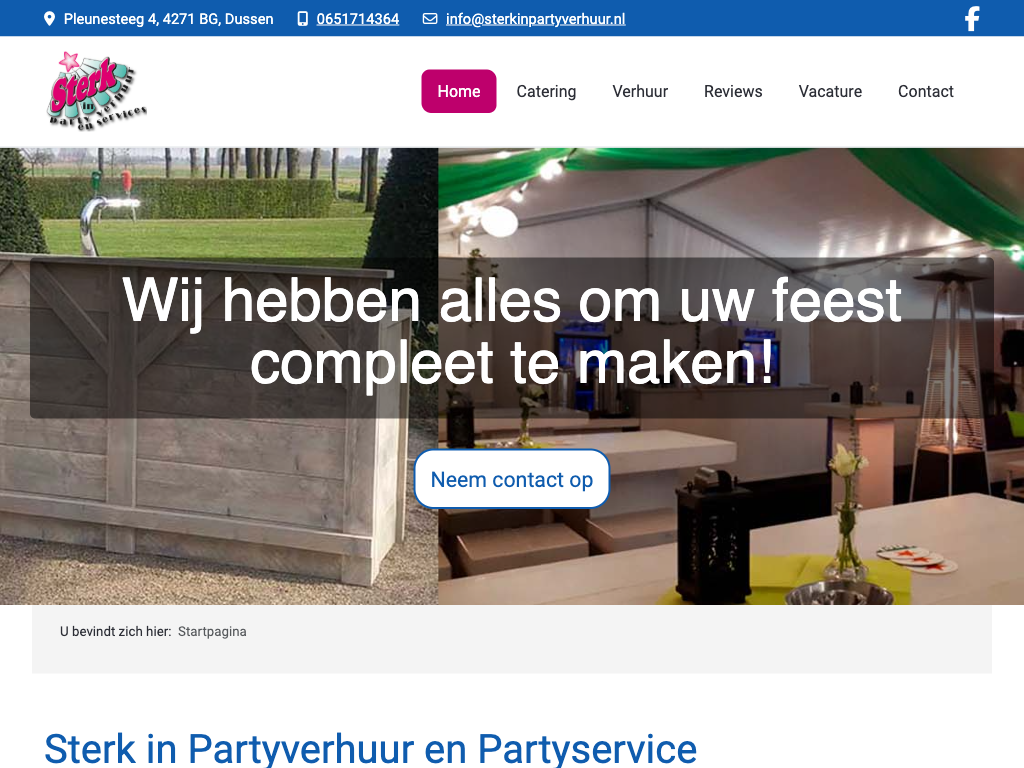Open the info@sterkinpartyverhuur.nl email link
The width and height of the screenshot is (1024, 768).
(535, 19)
